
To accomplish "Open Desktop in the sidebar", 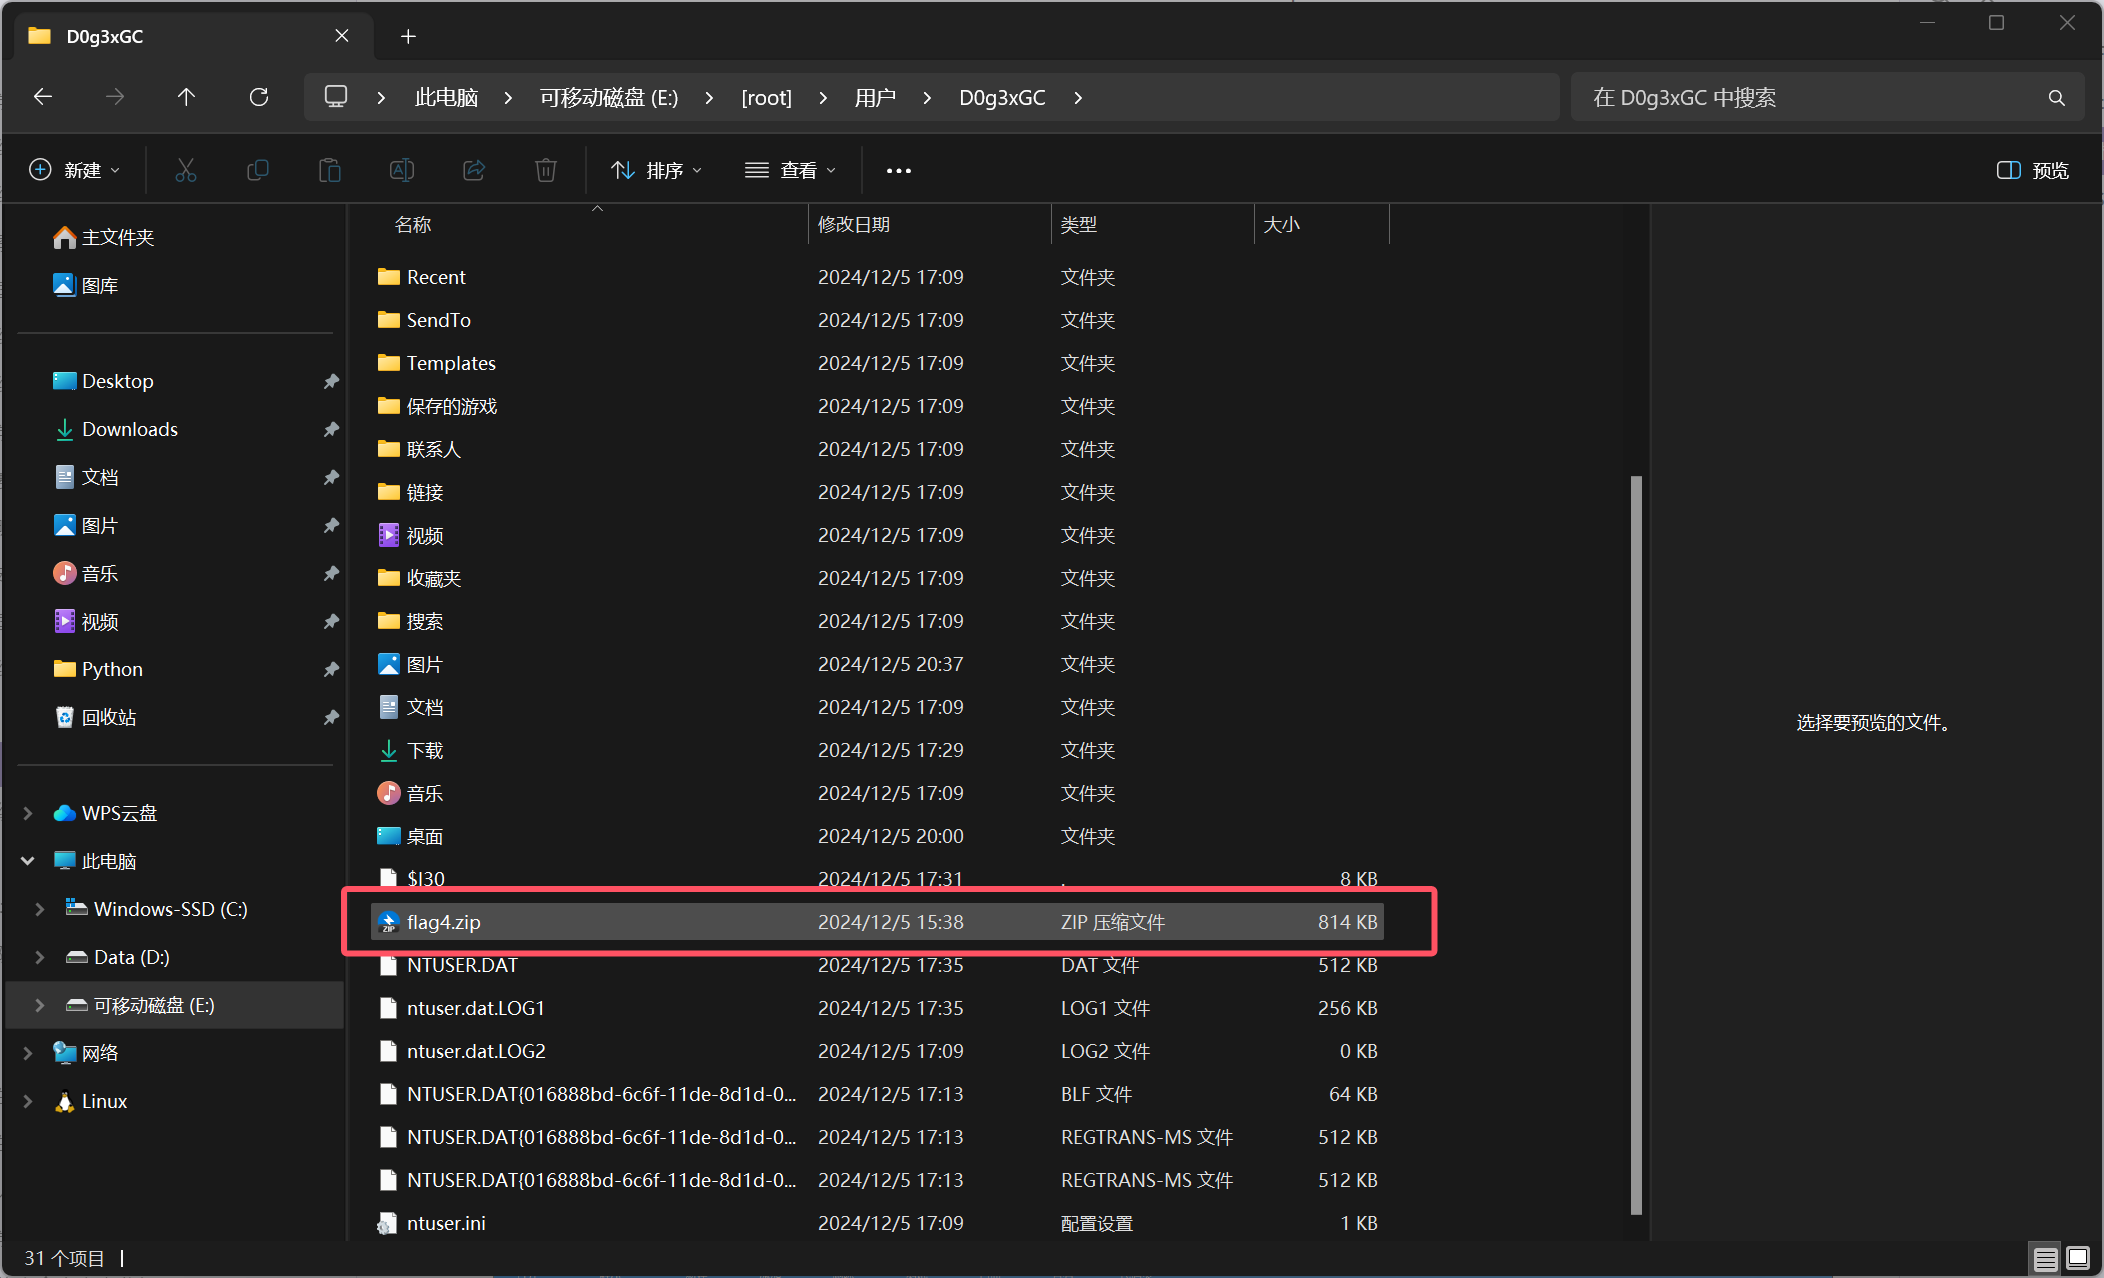I will (x=104, y=381).
